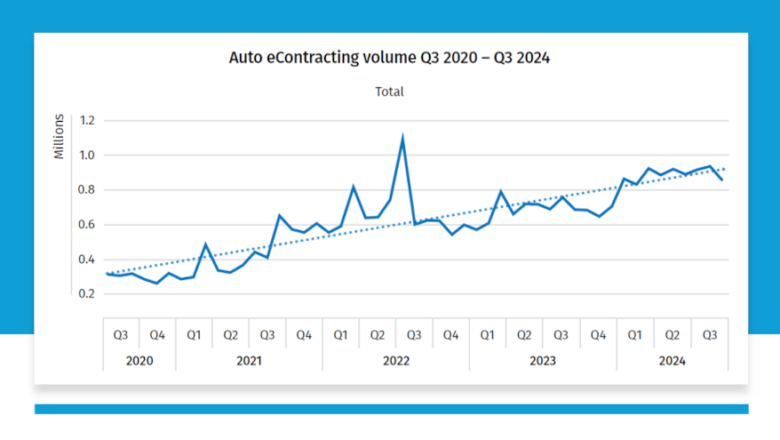Select the 0.6 y-axis value
The width and height of the screenshot is (780, 440).
tap(86, 224)
